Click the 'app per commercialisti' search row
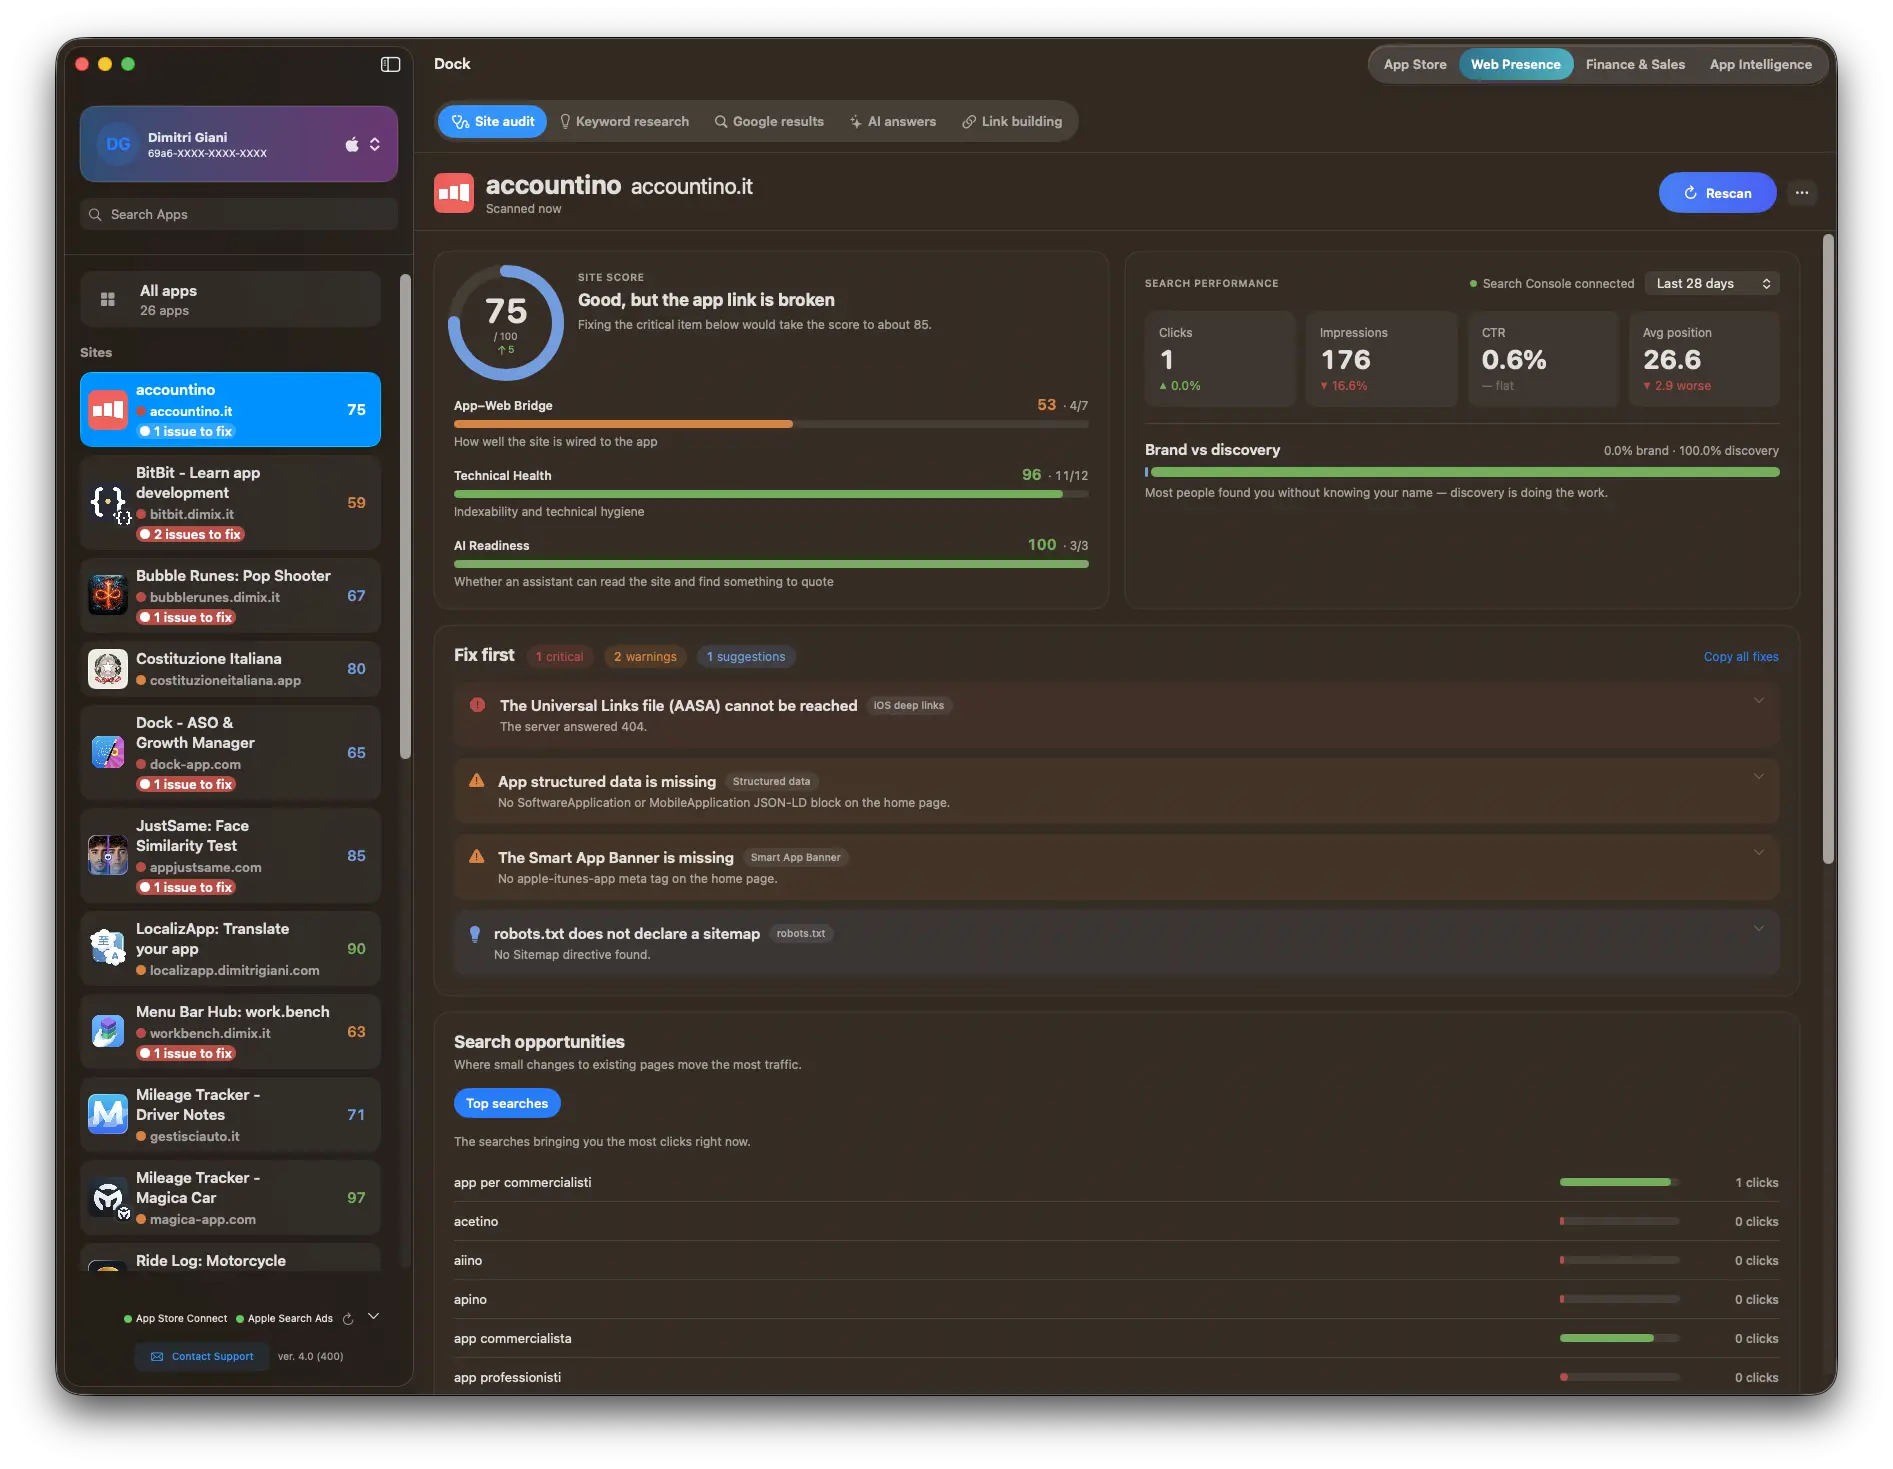Screen dimensions: 1893x1469 click(1116, 1183)
